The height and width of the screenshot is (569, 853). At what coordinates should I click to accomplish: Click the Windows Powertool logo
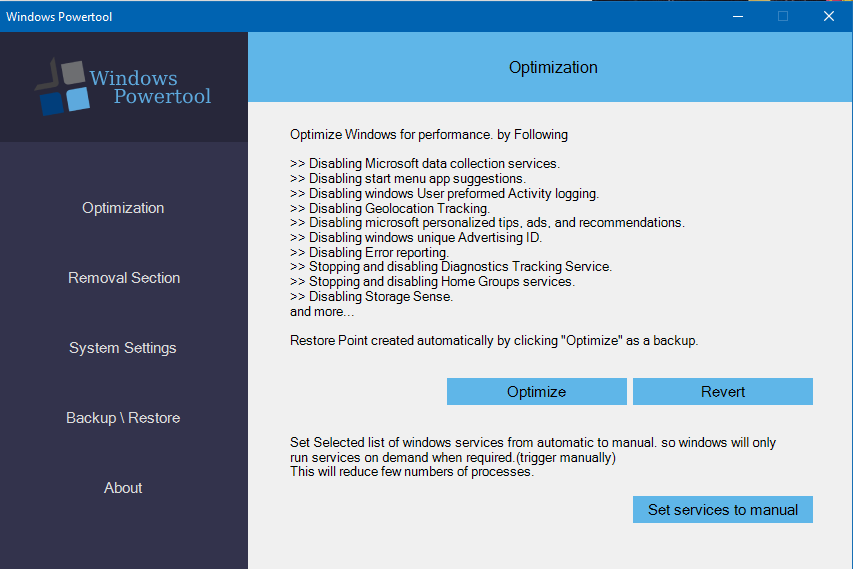point(123,87)
